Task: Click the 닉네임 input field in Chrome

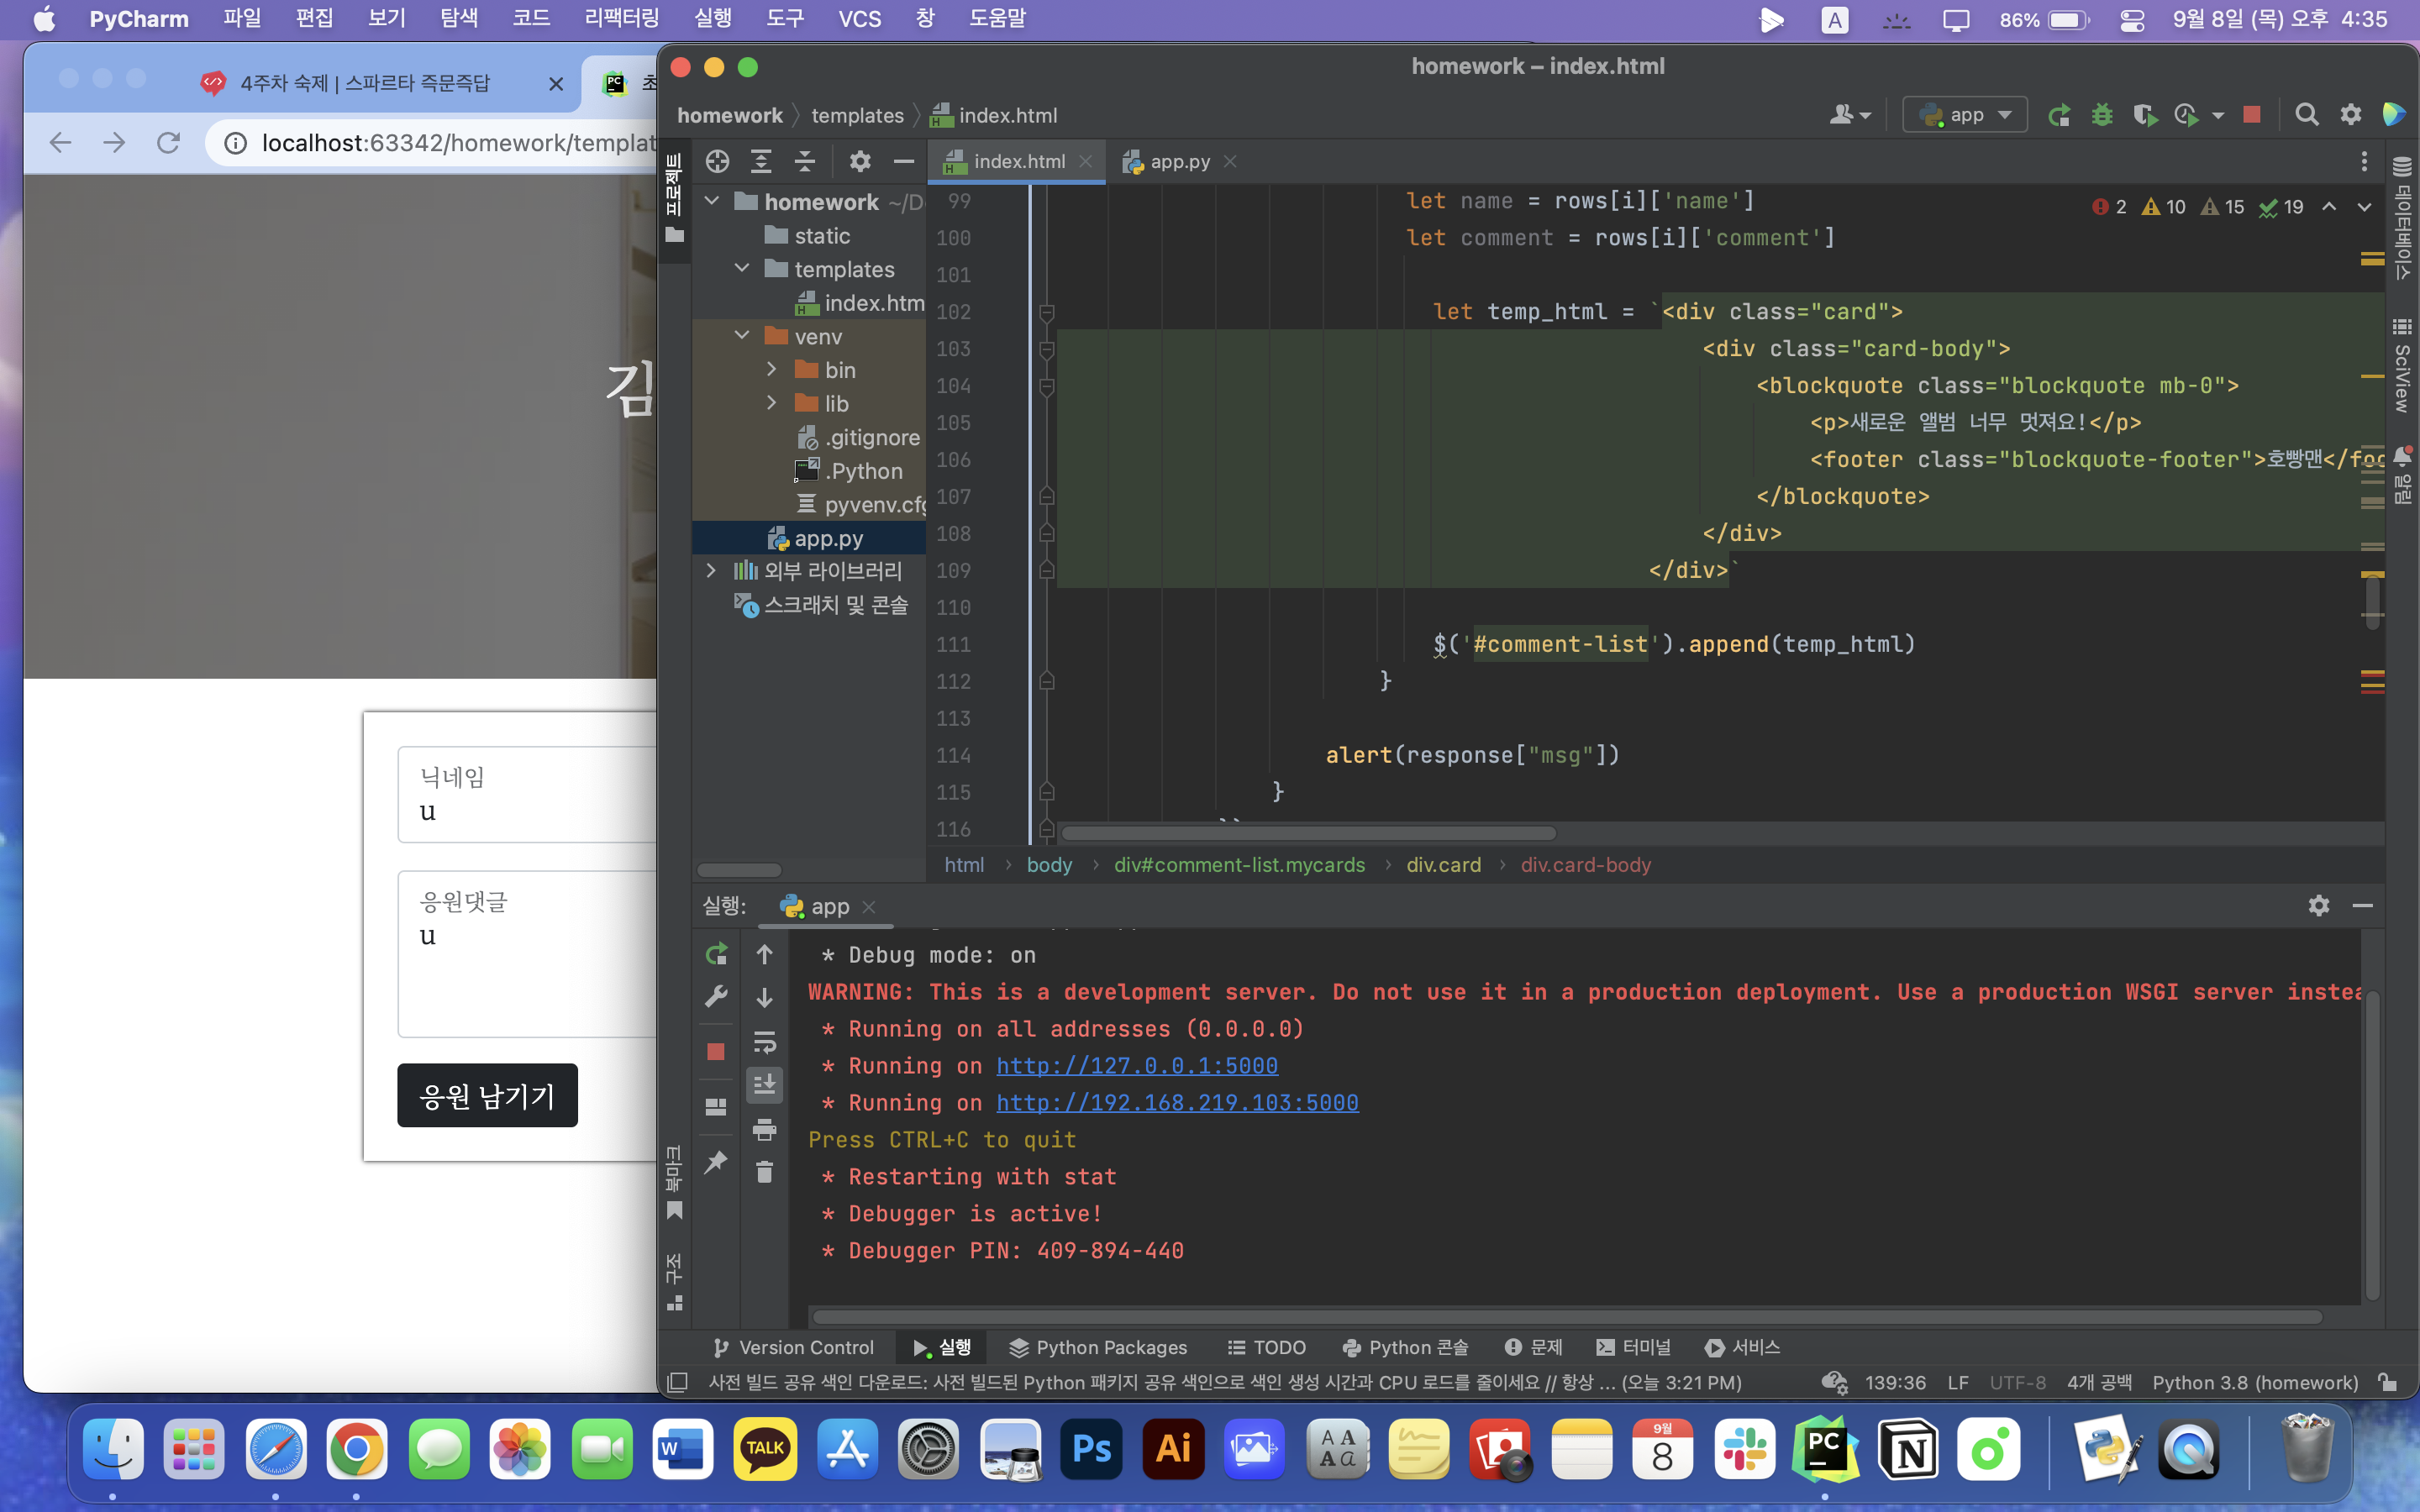Action: click(527, 795)
